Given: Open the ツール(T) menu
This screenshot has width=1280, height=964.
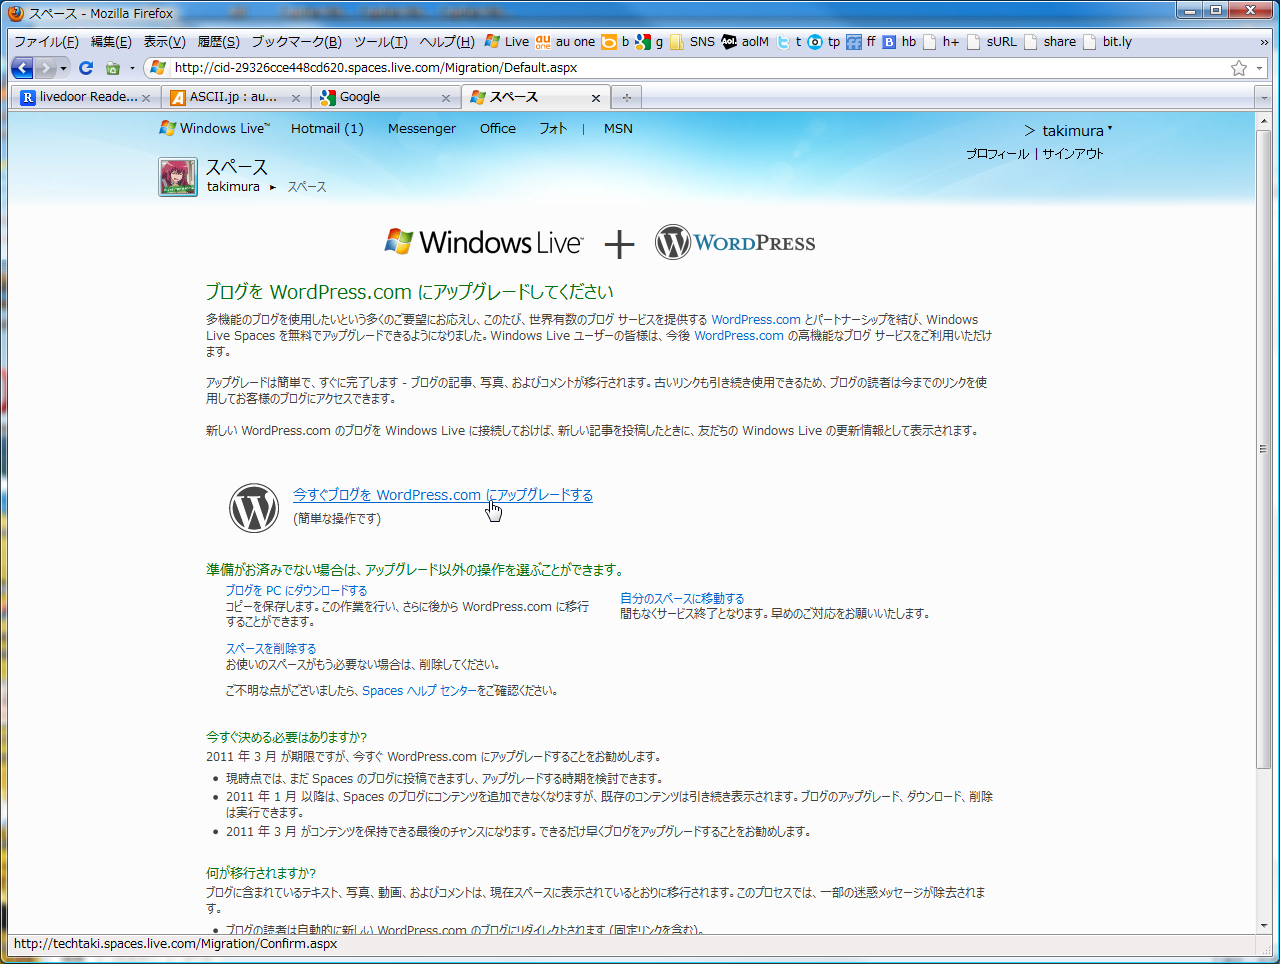Looking at the screenshot, I should click(x=380, y=42).
